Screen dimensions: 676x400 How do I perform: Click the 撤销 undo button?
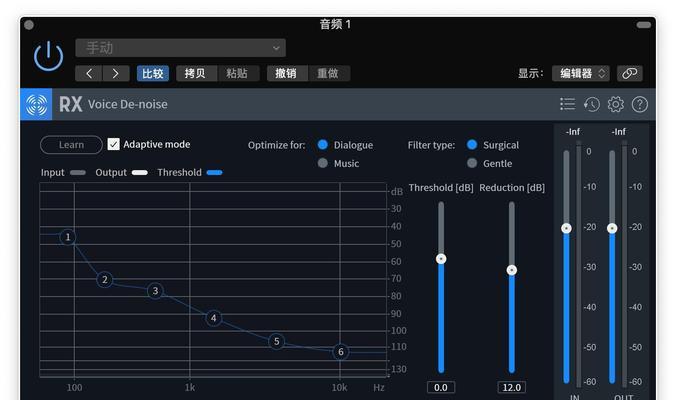pyautogui.click(x=286, y=73)
